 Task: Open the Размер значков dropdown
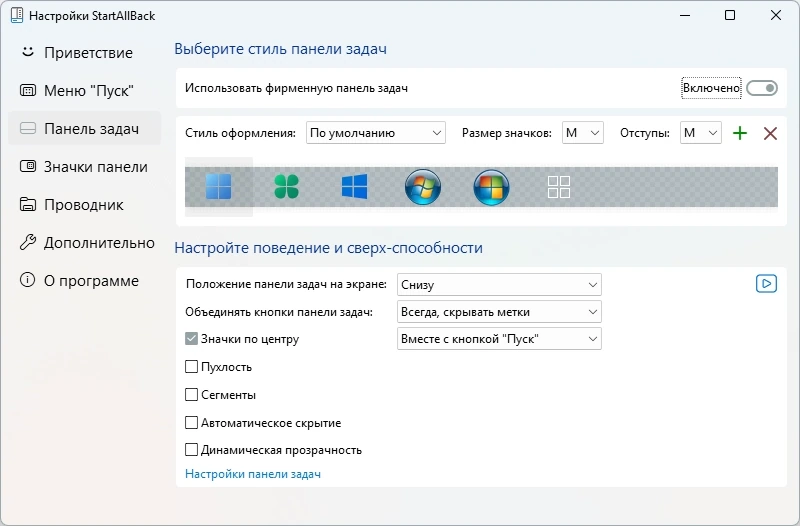[583, 133]
